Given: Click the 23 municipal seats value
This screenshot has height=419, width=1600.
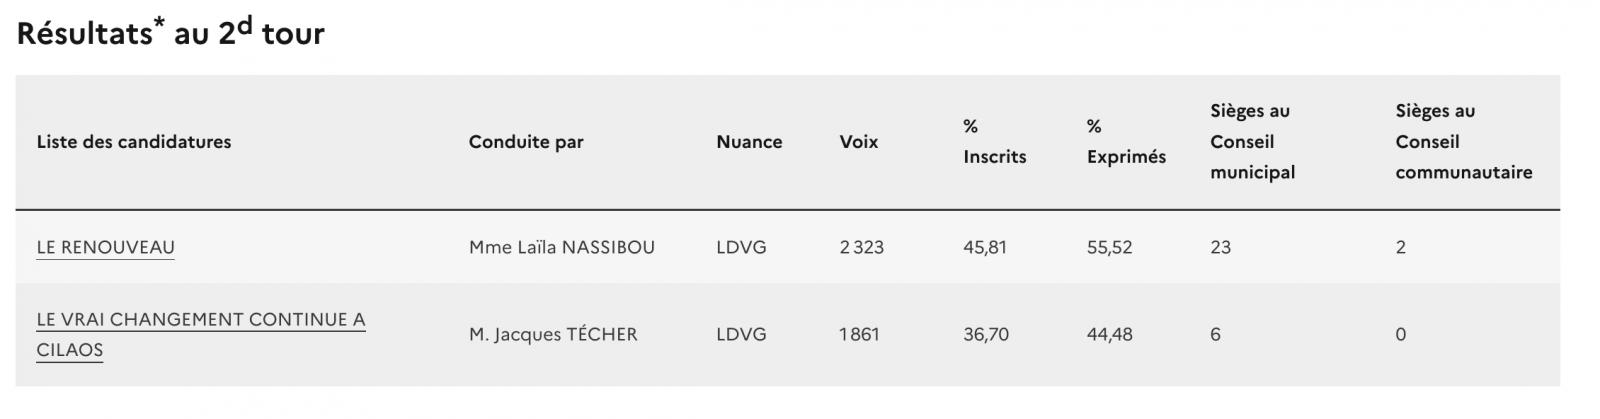Looking at the screenshot, I should click(x=1220, y=247).
